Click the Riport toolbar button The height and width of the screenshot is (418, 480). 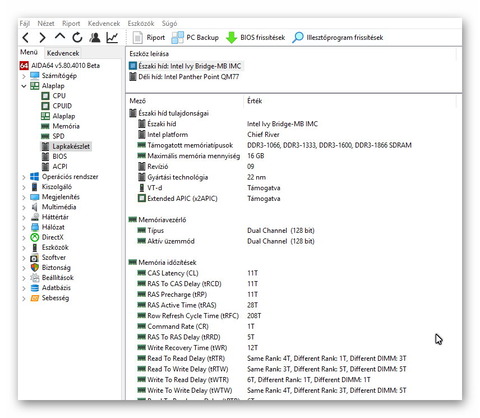pos(149,38)
